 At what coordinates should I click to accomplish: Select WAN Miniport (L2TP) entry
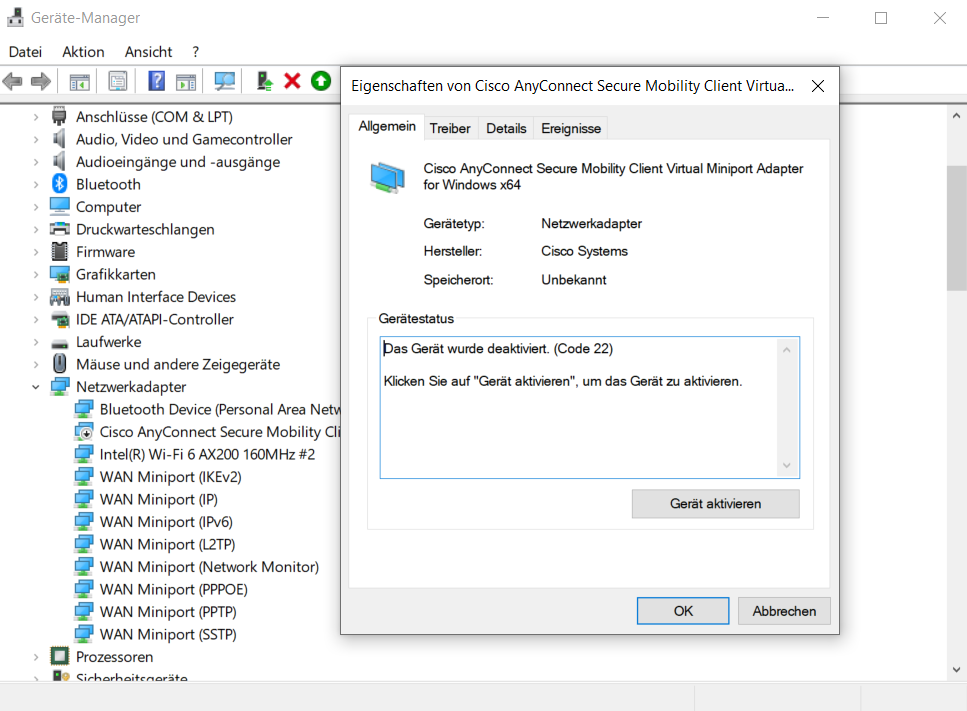coord(167,545)
